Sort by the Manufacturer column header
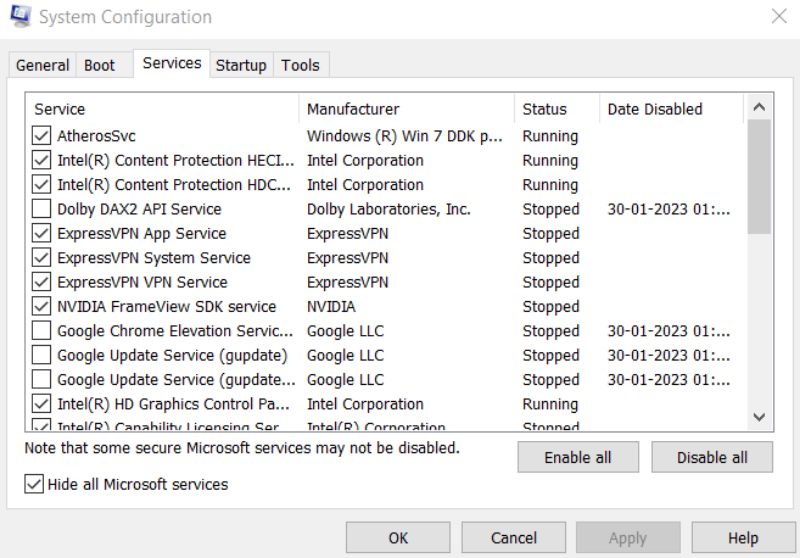Viewport: 800px width, 558px height. coord(407,109)
